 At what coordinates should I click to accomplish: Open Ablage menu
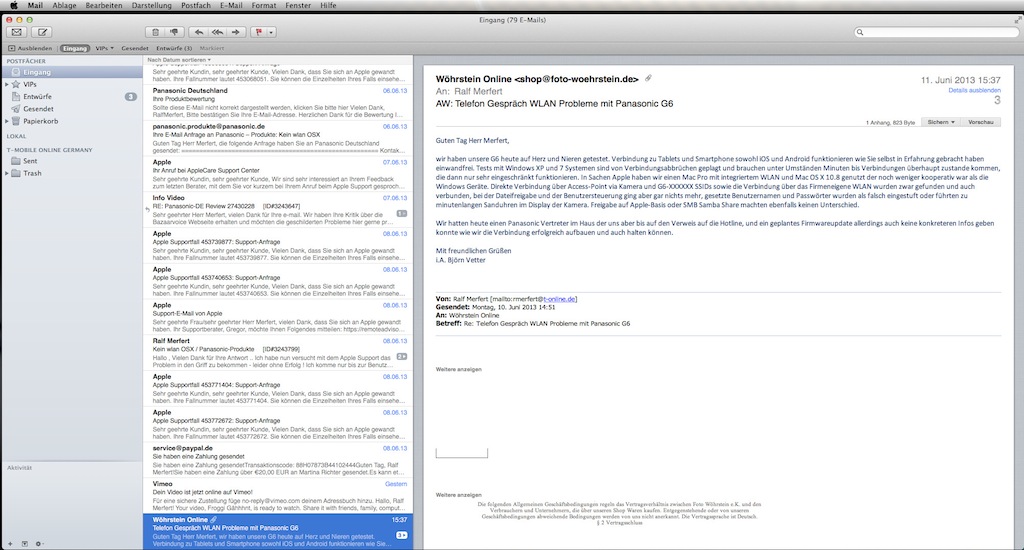point(64,5)
